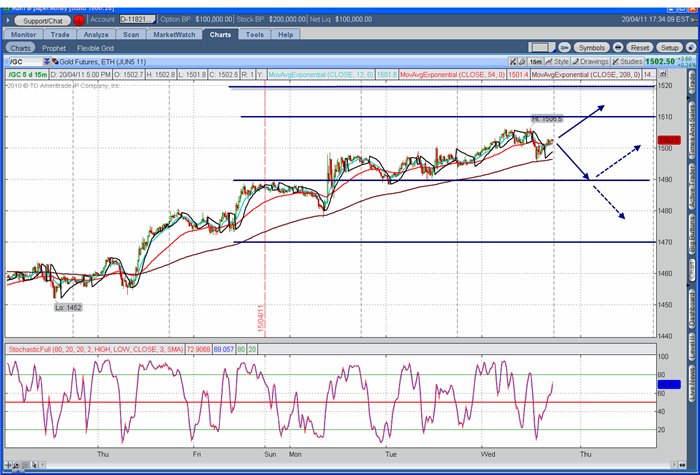Open the grid layout selector dropdown

point(541,47)
